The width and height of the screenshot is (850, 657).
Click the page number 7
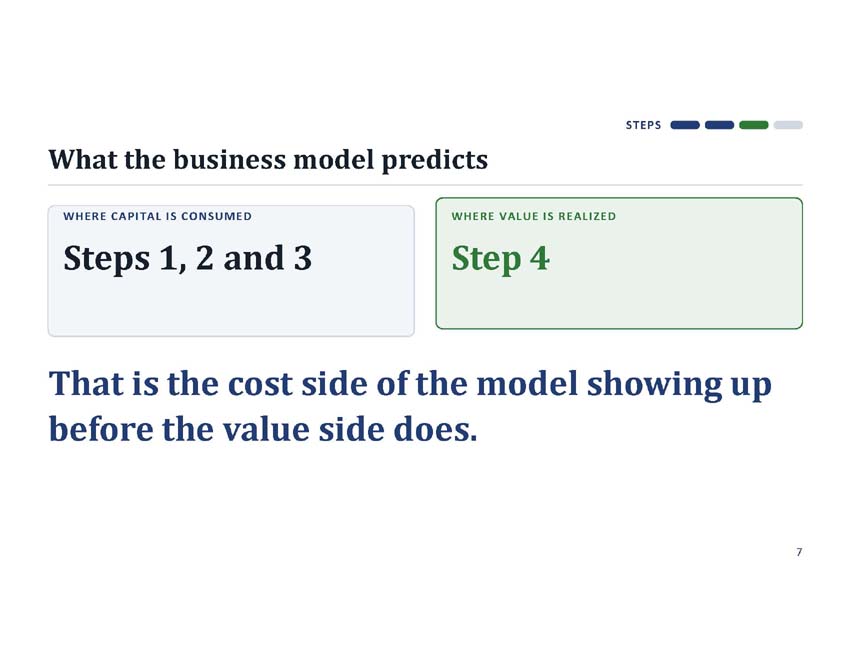799,552
